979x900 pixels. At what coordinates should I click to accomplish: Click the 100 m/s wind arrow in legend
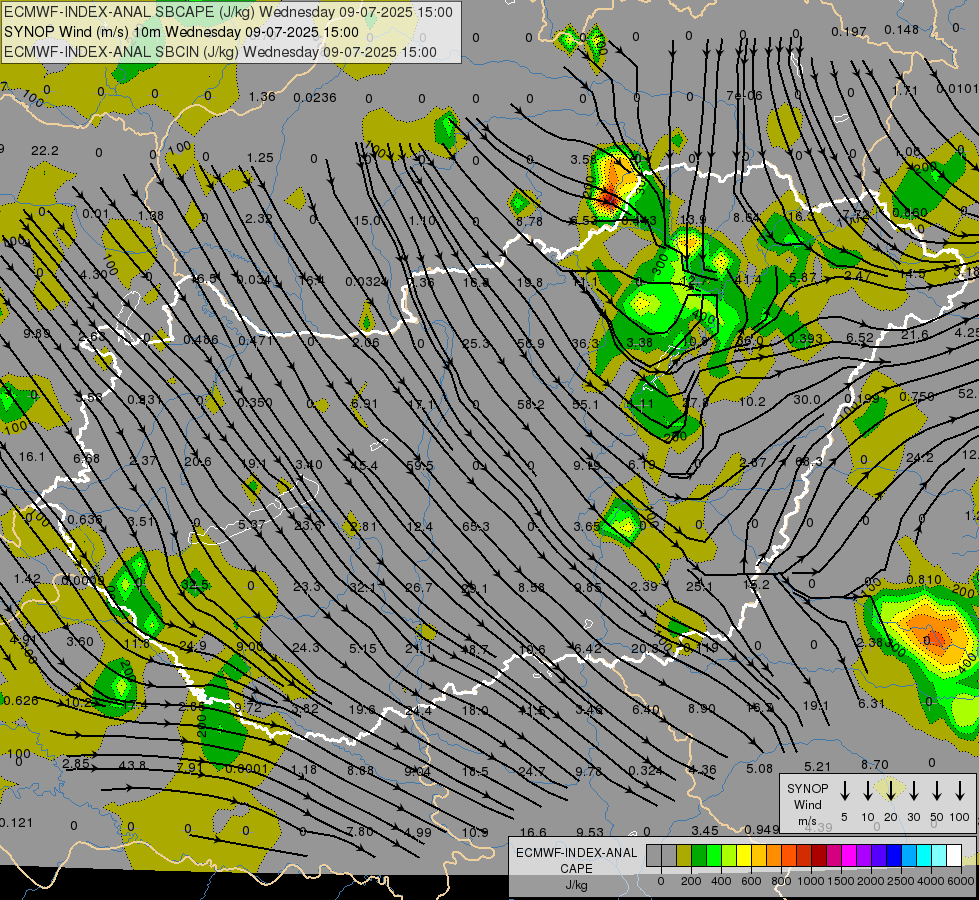(x=960, y=791)
